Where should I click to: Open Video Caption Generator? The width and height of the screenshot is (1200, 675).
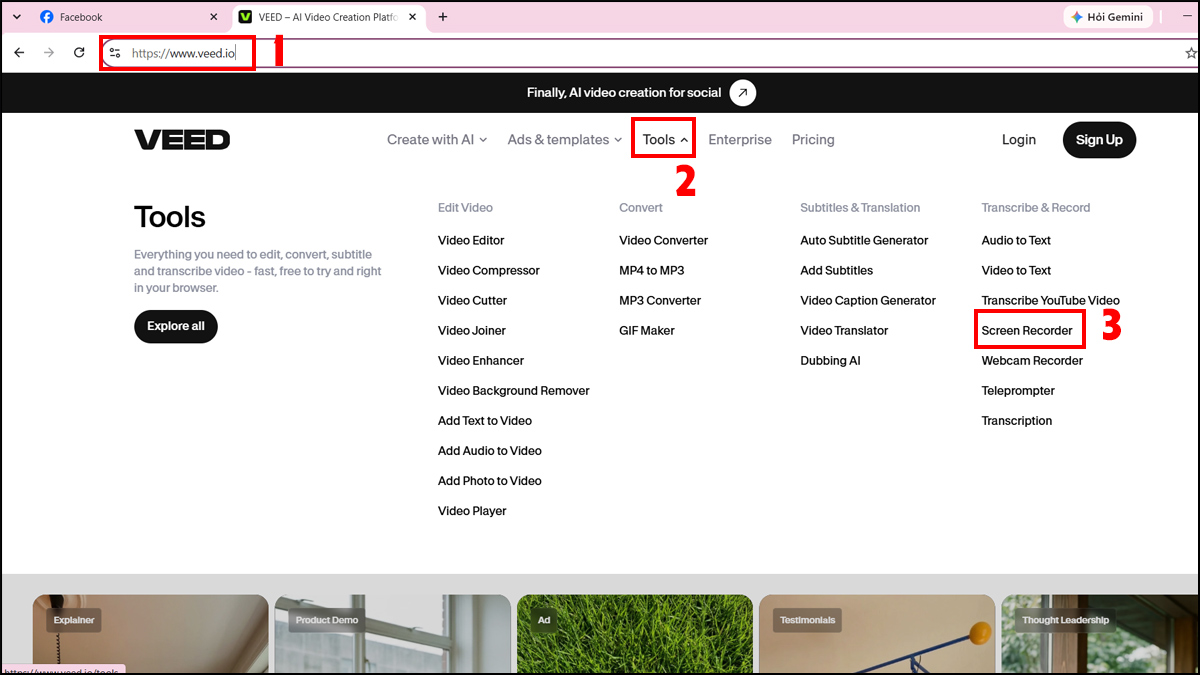coord(868,300)
